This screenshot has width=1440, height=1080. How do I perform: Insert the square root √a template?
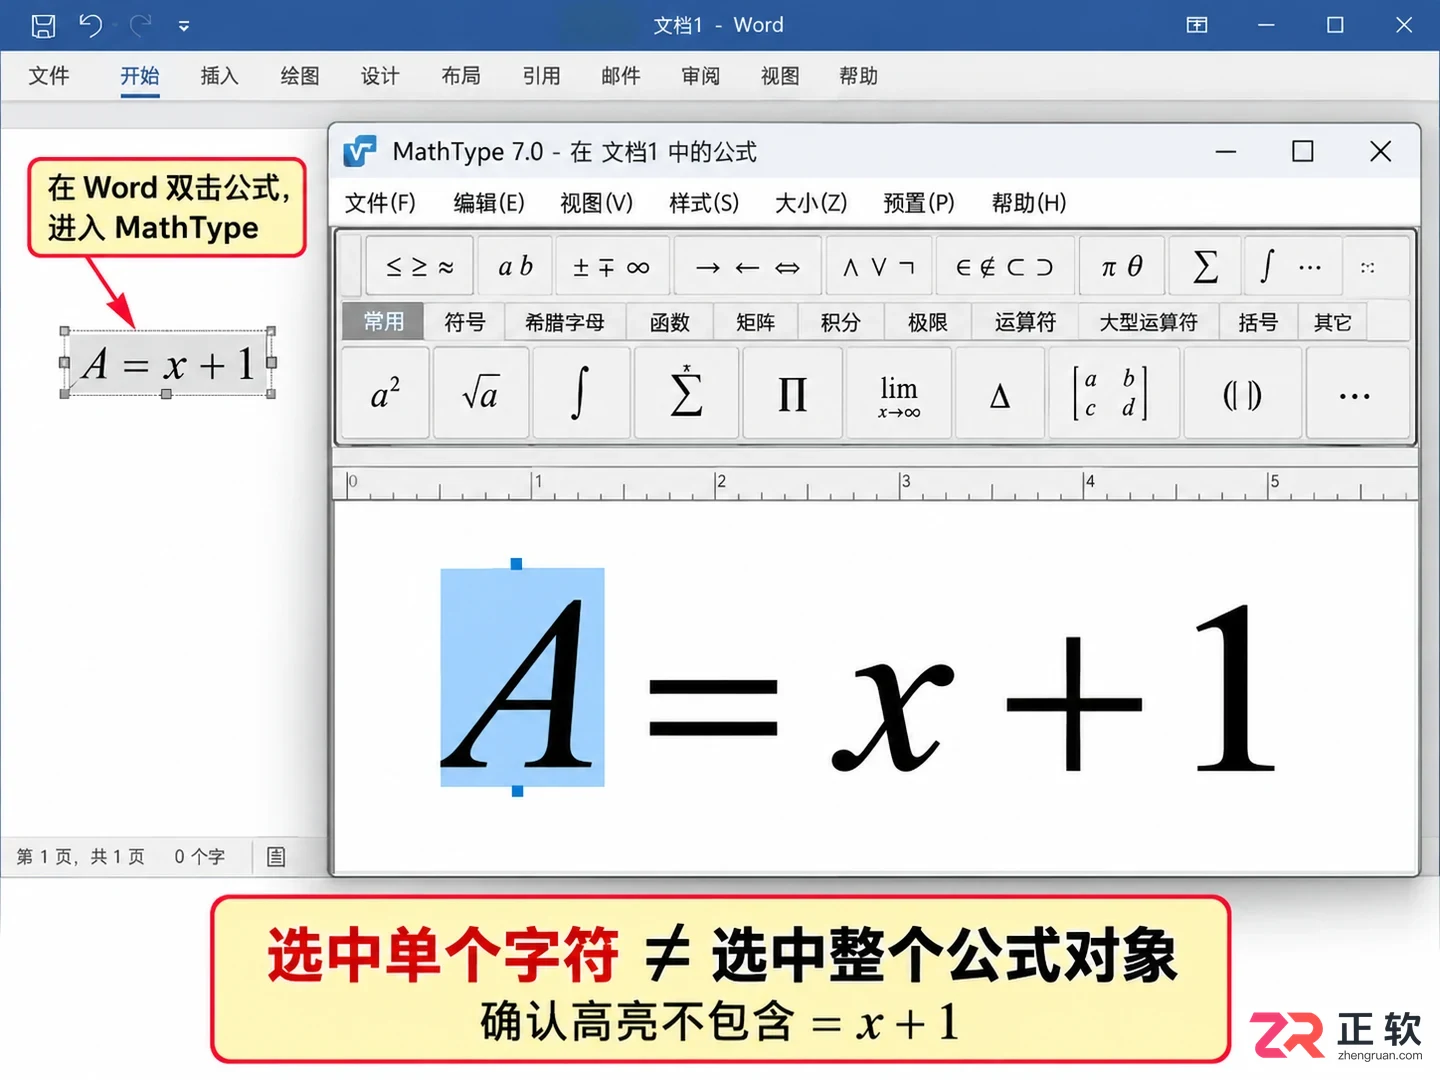[481, 393]
